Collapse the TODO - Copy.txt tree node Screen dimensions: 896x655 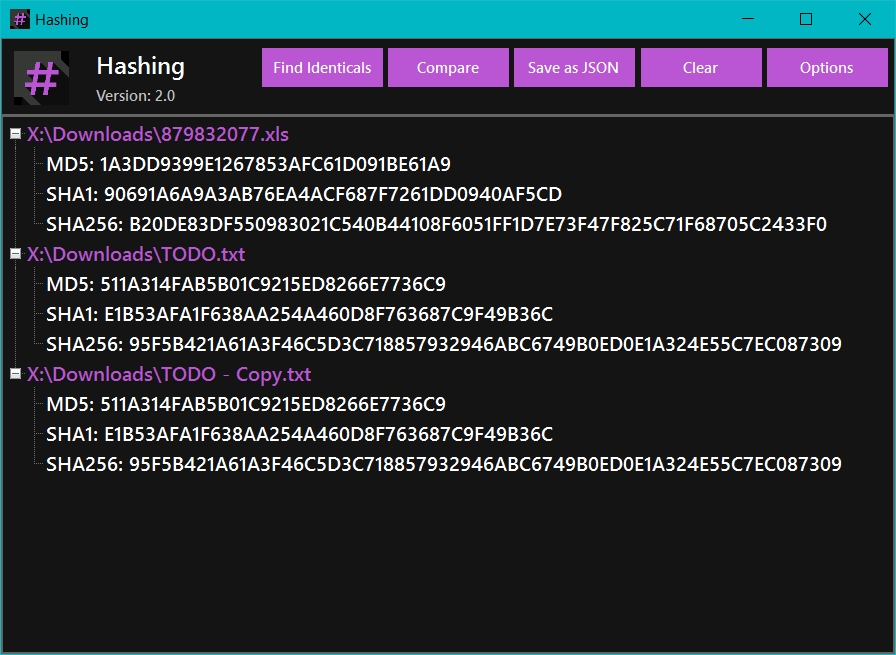click(15, 374)
